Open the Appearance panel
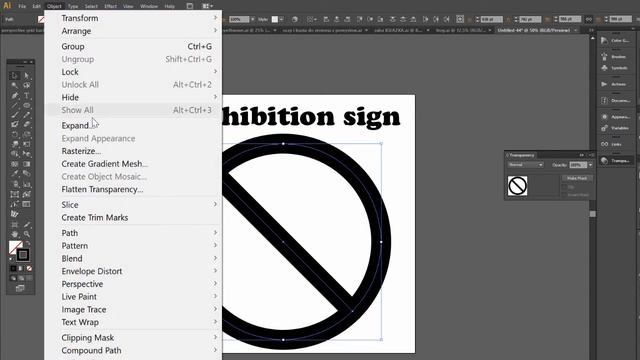640x360 pixels. point(616,117)
